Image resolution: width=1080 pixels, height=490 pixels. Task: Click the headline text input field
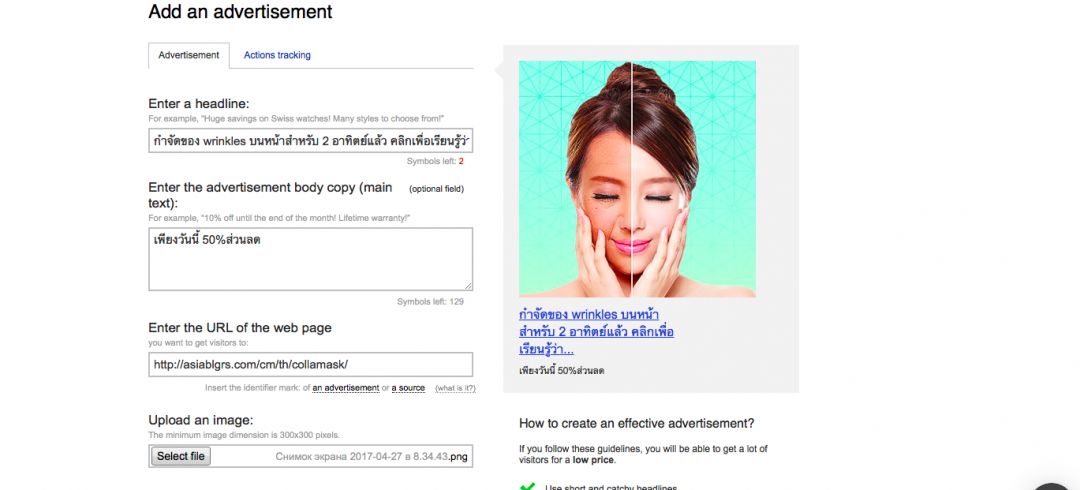point(311,141)
